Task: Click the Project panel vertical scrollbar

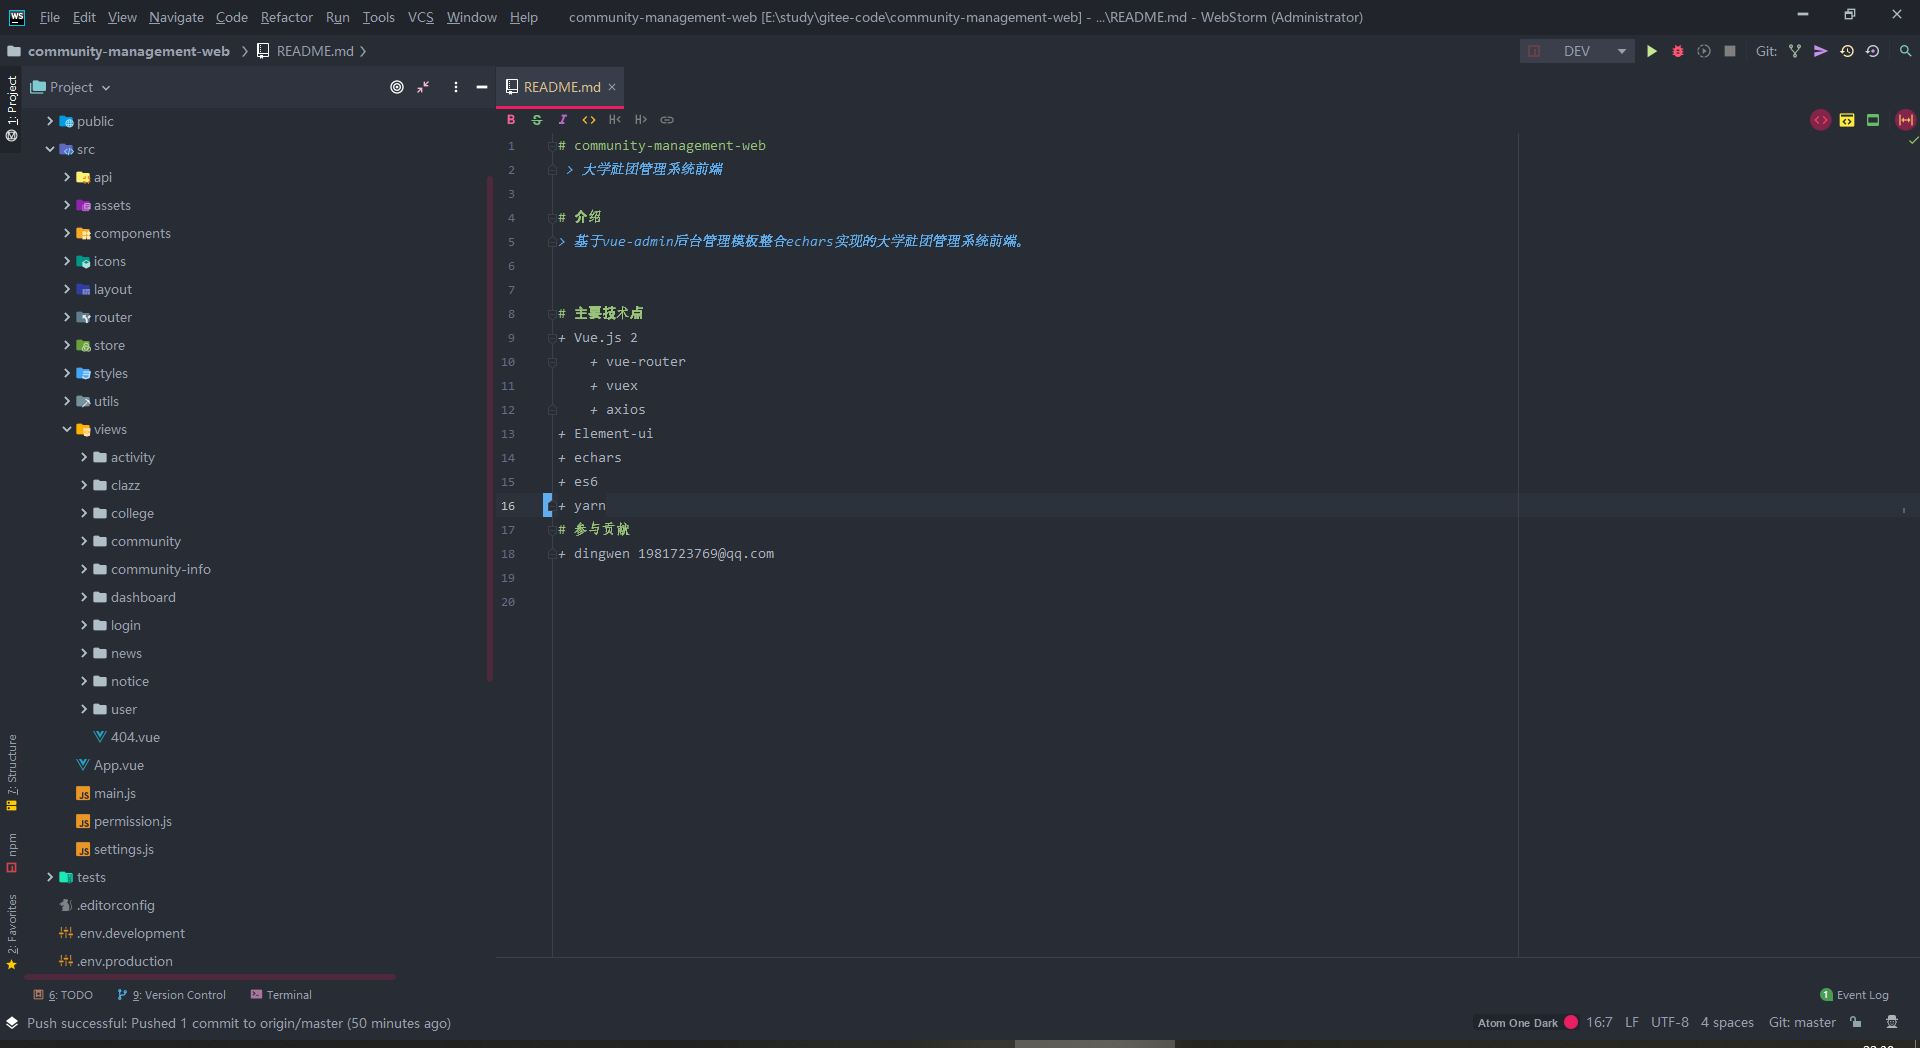Action: (x=490, y=430)
